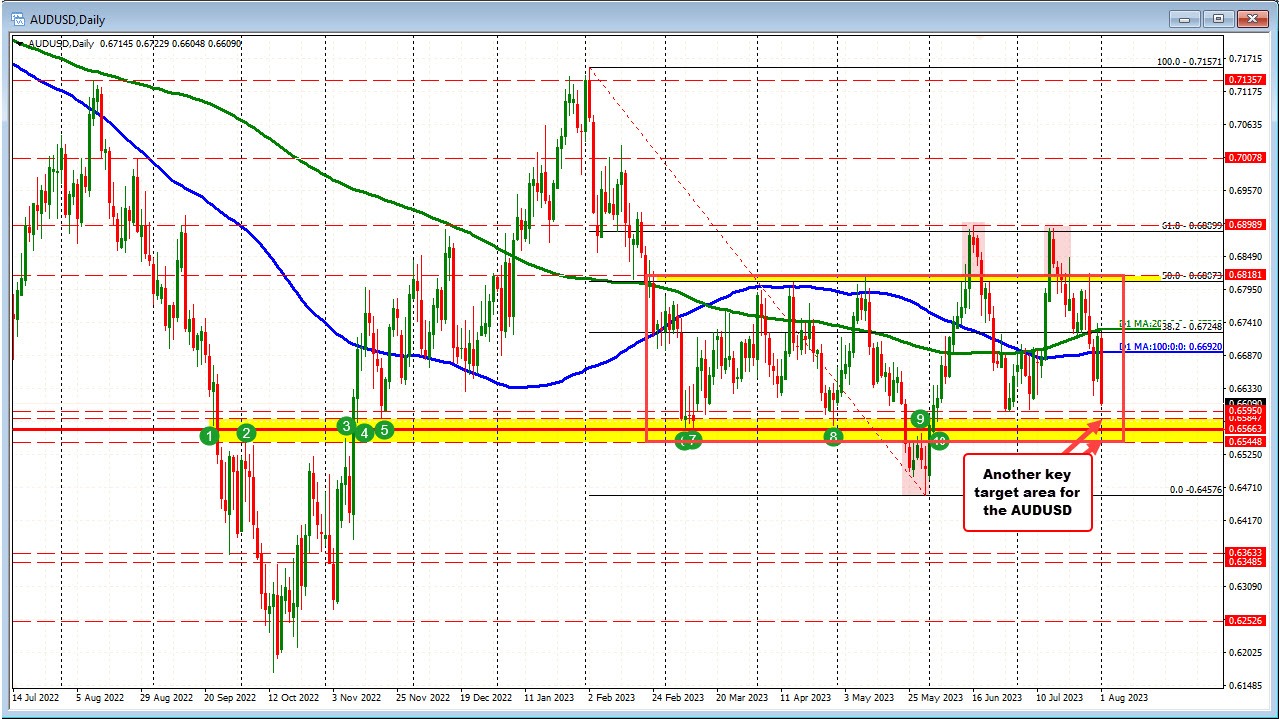The height and width of the screenshot is (719, 1279).
Task: Click the blue D1 MA:100 0.66920 label
Action: 1170,347
